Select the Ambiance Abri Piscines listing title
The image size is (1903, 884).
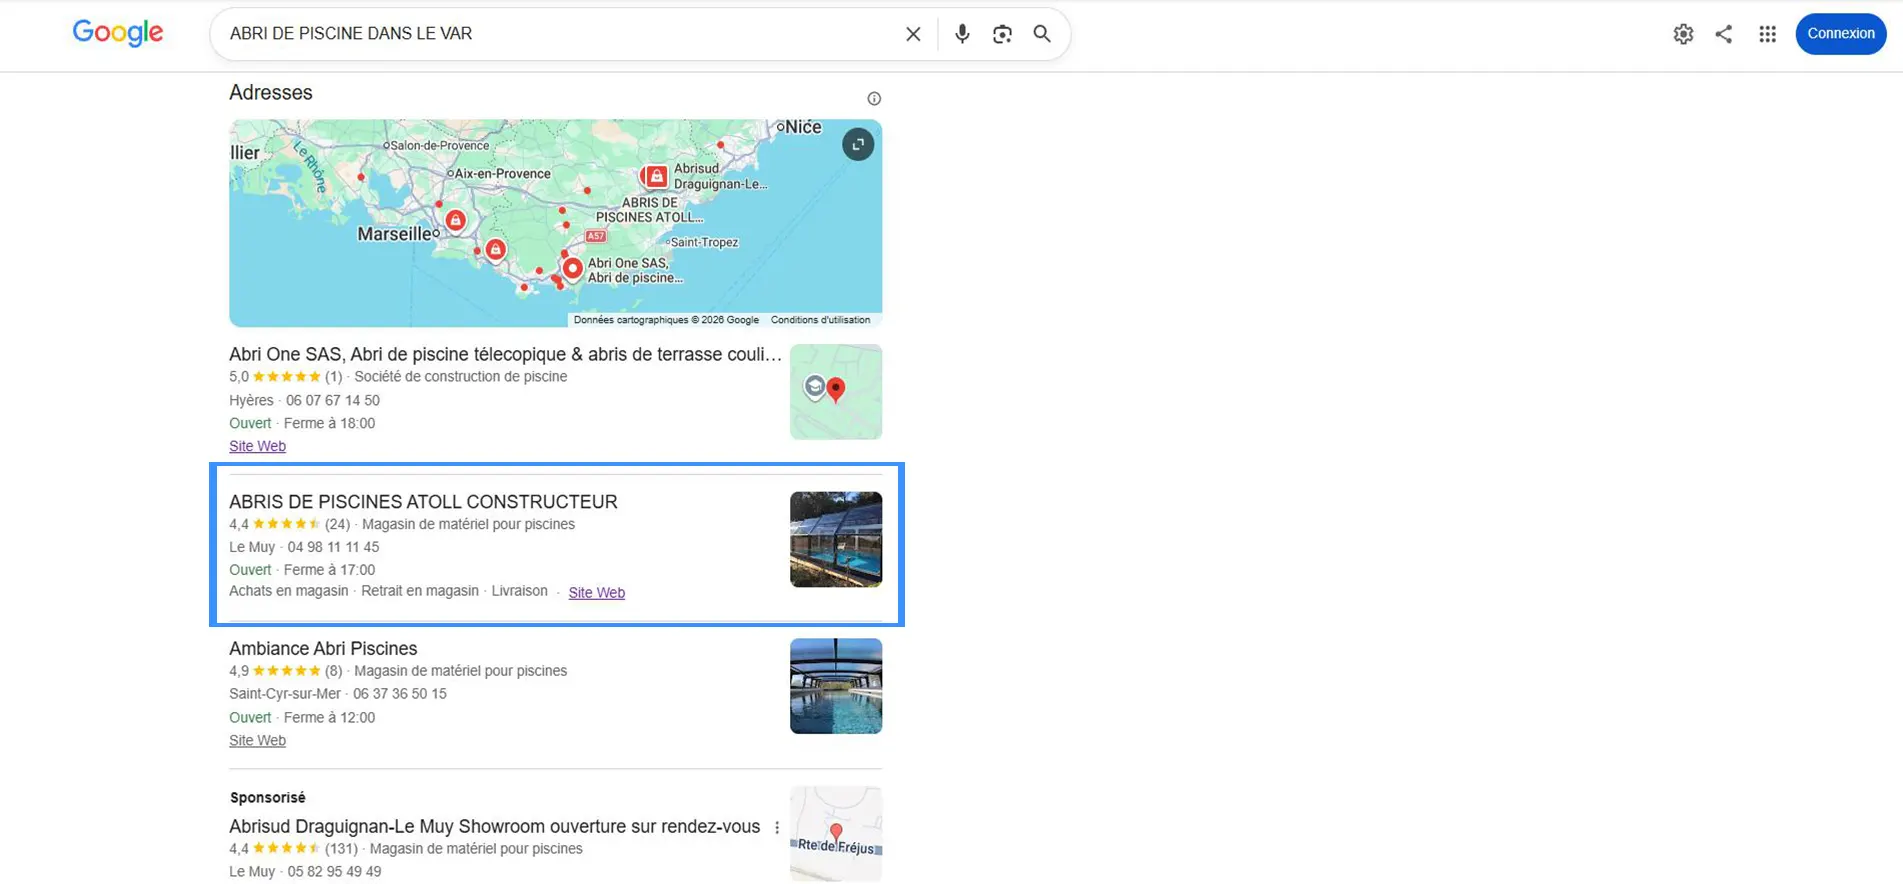323,648
